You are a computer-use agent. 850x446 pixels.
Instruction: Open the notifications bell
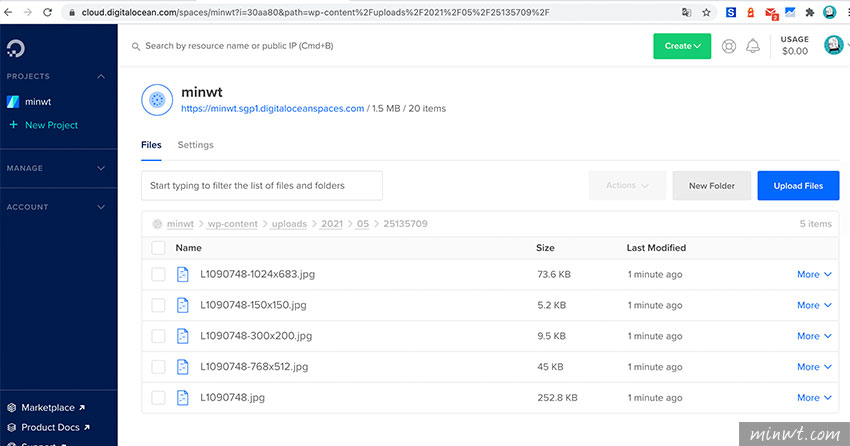[752, 46]
